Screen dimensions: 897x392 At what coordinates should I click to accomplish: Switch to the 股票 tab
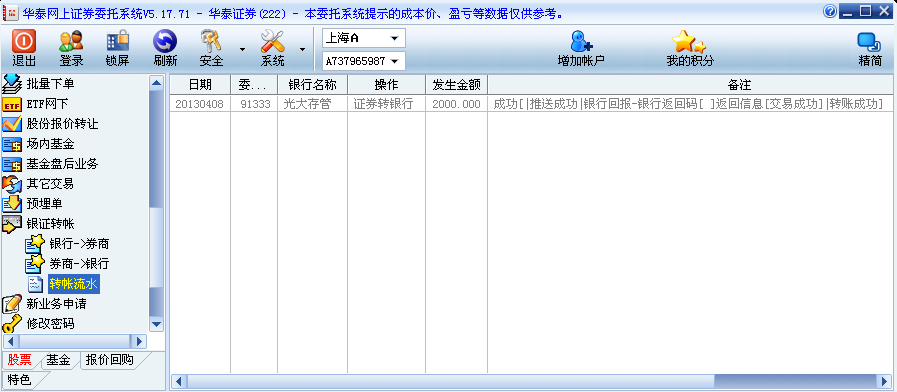coord(19,360)
